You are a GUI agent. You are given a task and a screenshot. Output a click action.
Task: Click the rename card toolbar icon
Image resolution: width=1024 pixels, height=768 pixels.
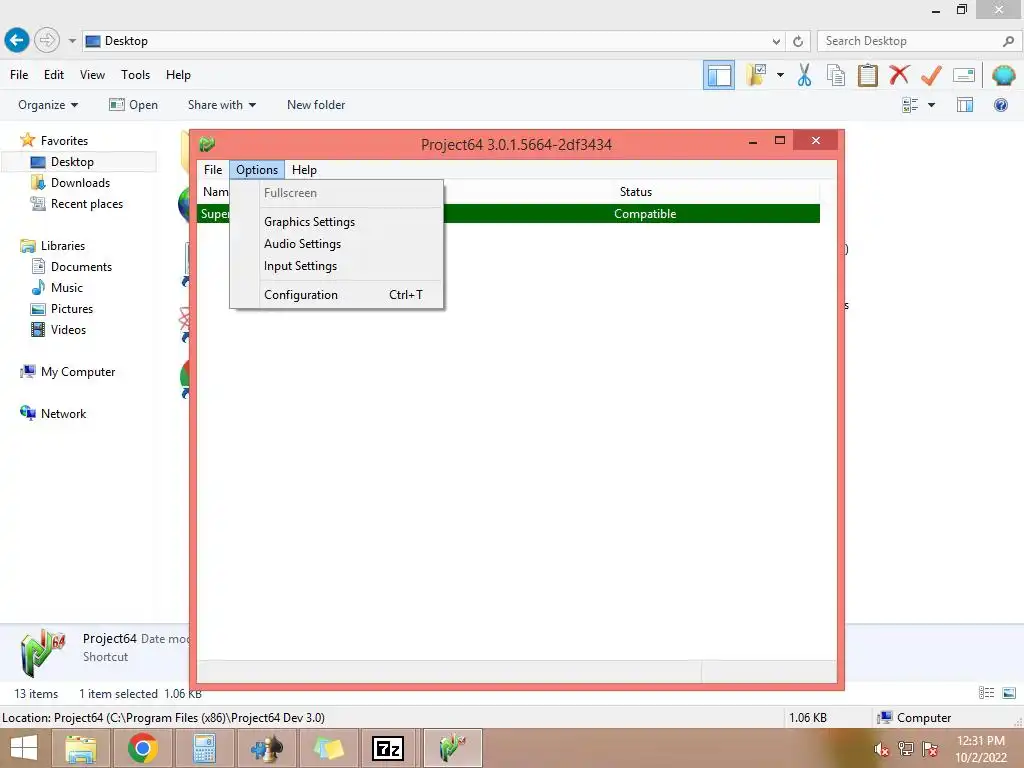coord(963,75)
